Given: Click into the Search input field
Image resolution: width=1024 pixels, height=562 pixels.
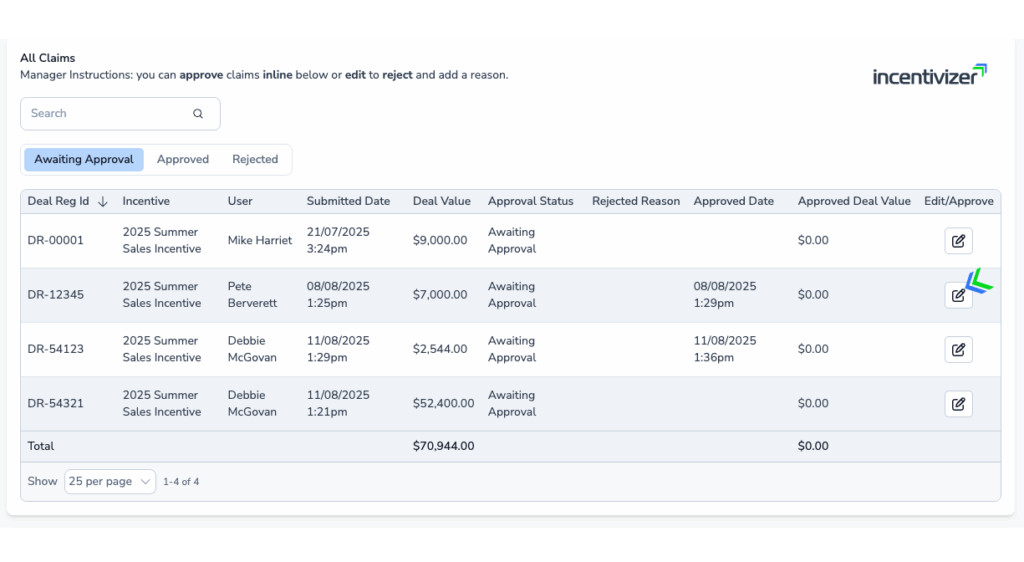Looking at the screenshot, I should pos(105,114).
